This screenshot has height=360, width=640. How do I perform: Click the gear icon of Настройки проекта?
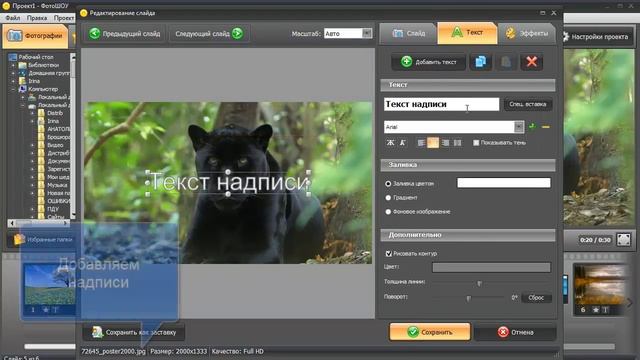(x=565, y=37)
